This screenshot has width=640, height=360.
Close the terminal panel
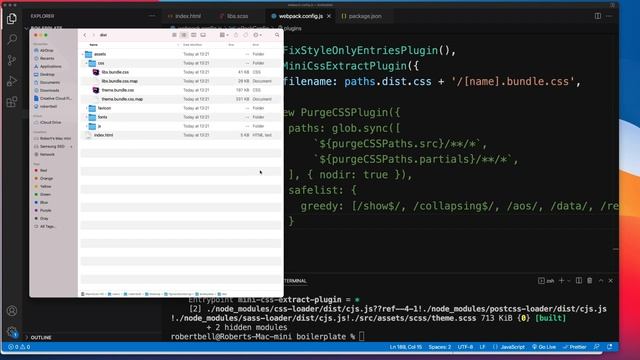[611, 280]
